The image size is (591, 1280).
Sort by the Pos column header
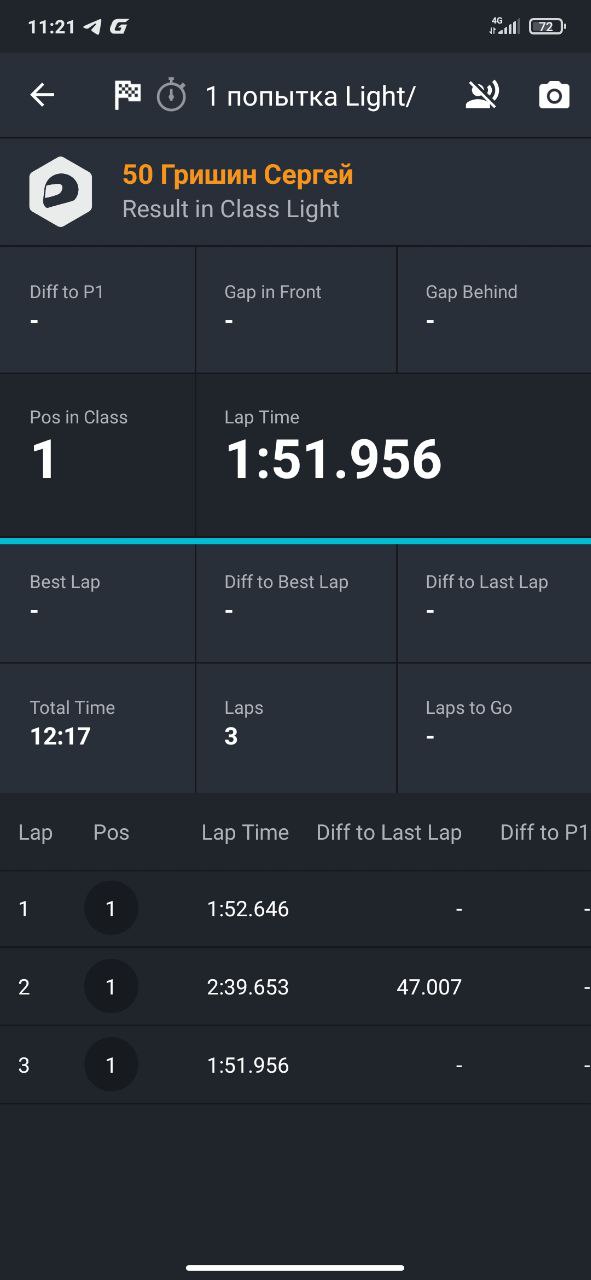coord(111,832)
